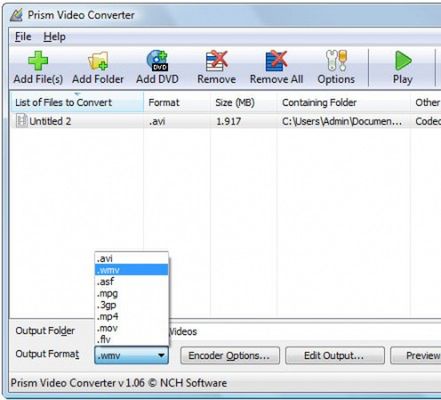Choose highlighted .wmv in the format list

[132, 270]
